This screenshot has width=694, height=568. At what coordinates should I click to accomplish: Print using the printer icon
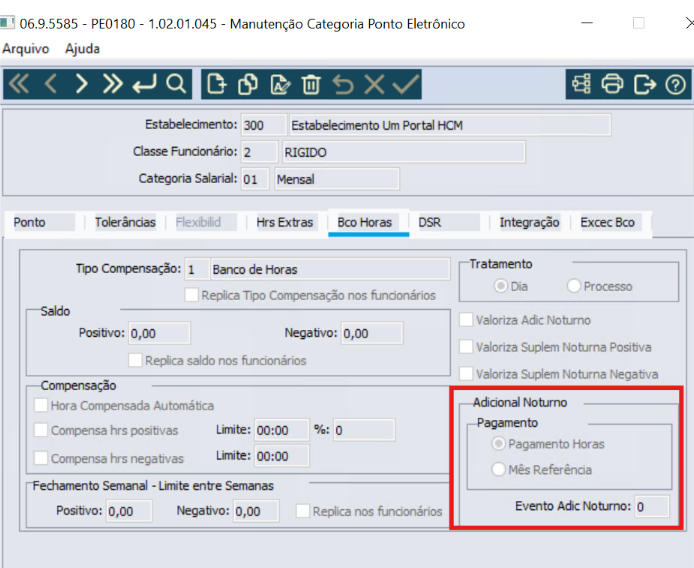point(613,84)
